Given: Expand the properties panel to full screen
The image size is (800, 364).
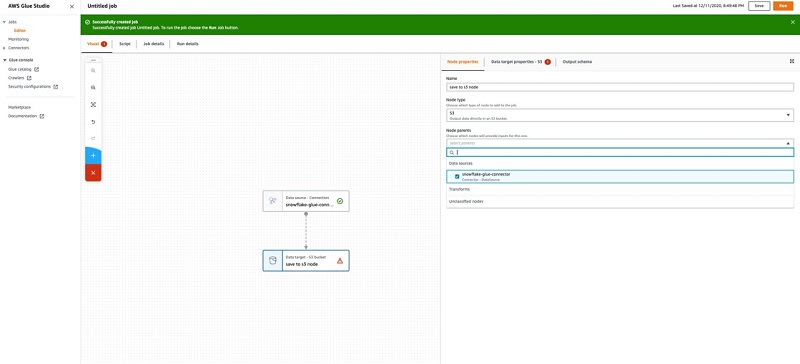Looking at the screenshot, I should click(x=792, y=61).
